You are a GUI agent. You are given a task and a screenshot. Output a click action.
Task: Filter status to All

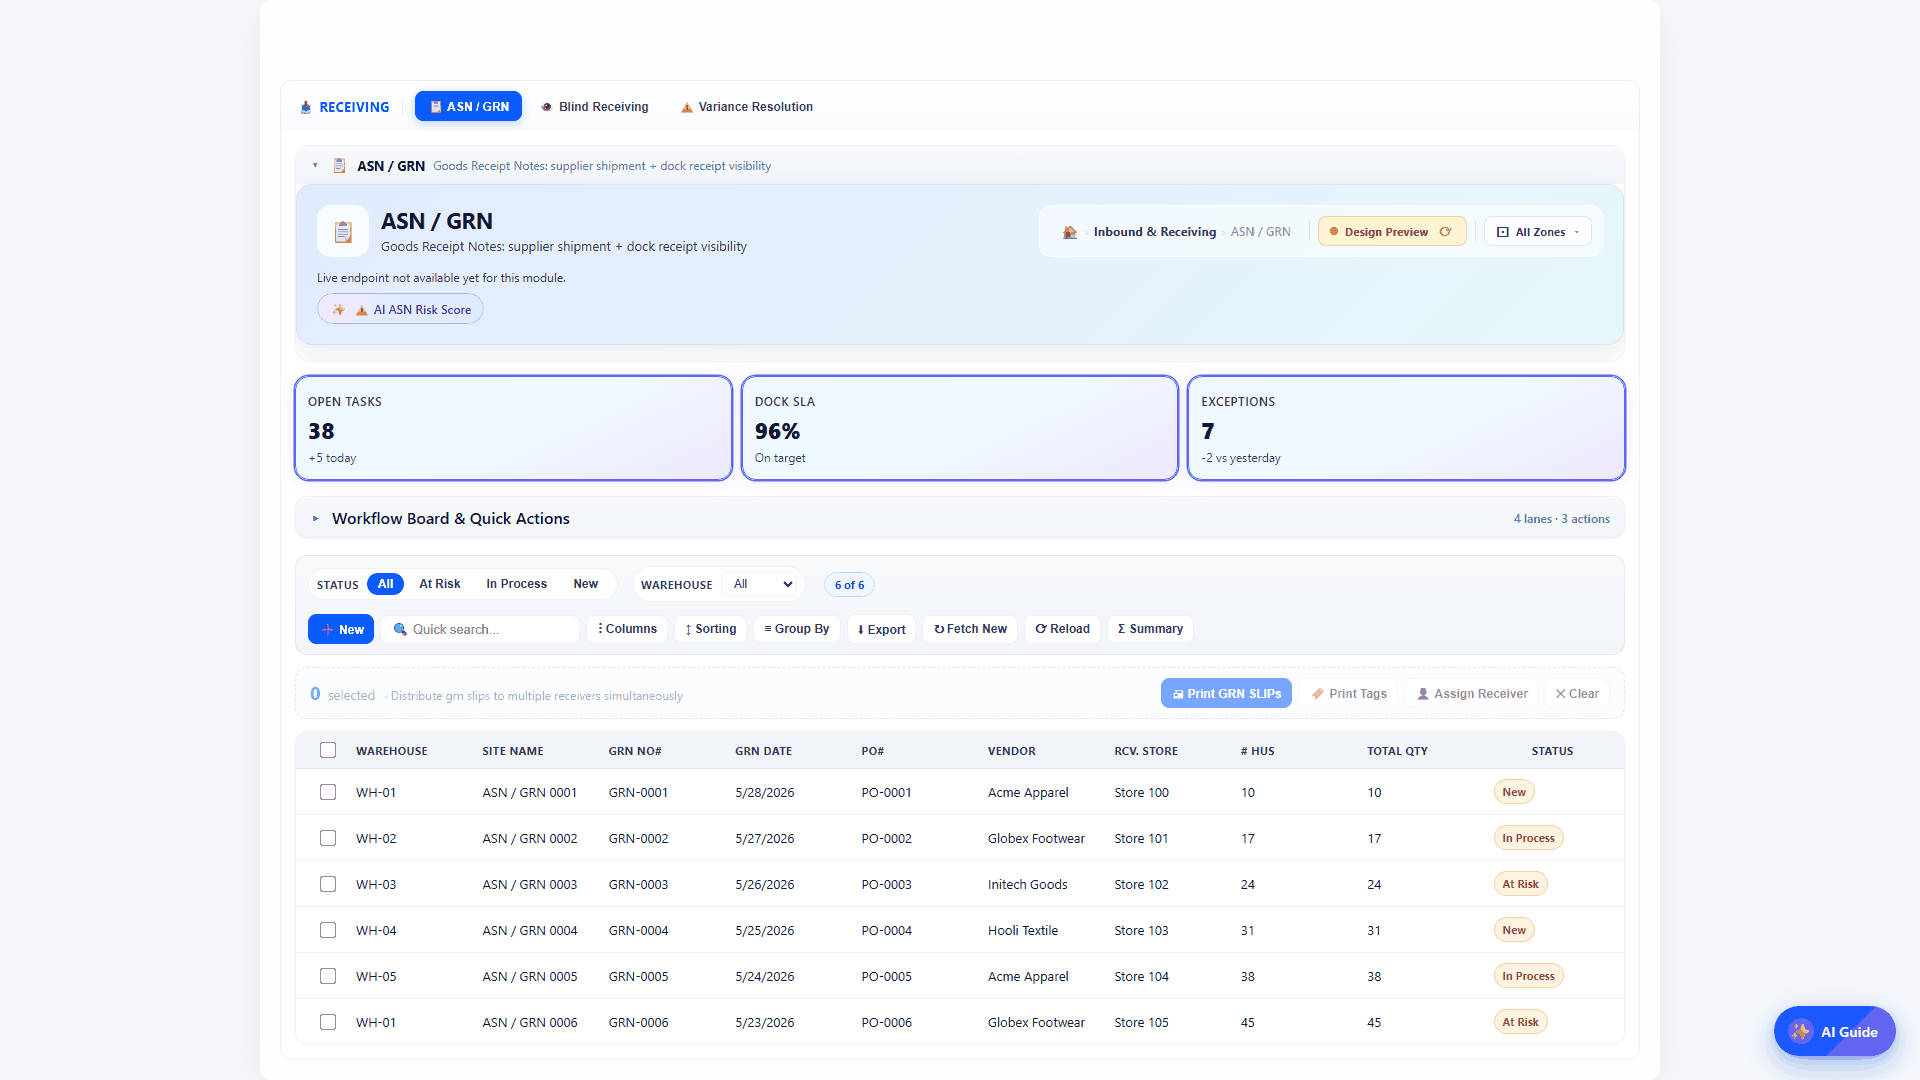(x=385, y=584)
